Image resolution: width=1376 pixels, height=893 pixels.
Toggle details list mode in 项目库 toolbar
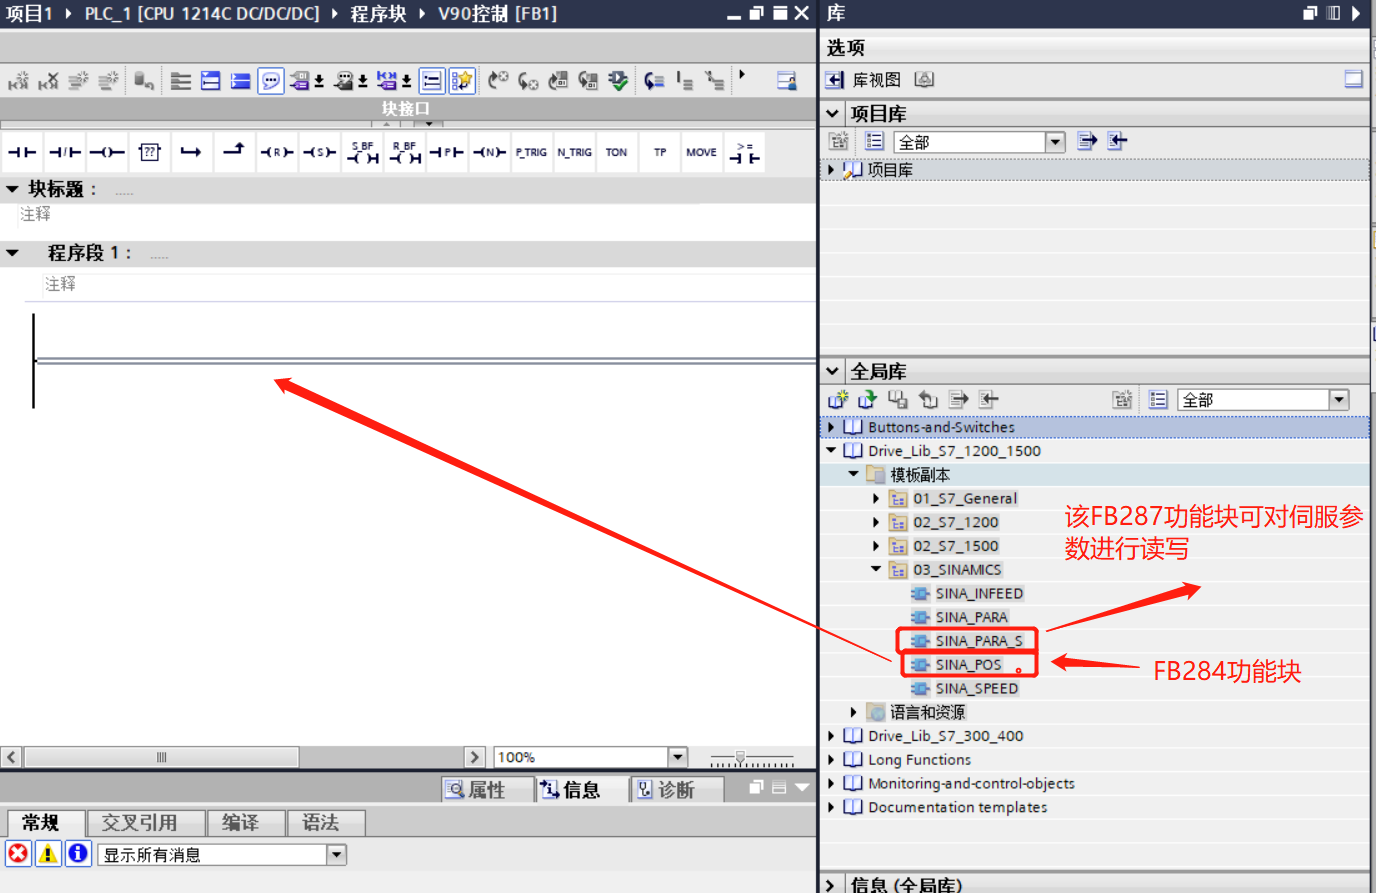click(874, 142)
